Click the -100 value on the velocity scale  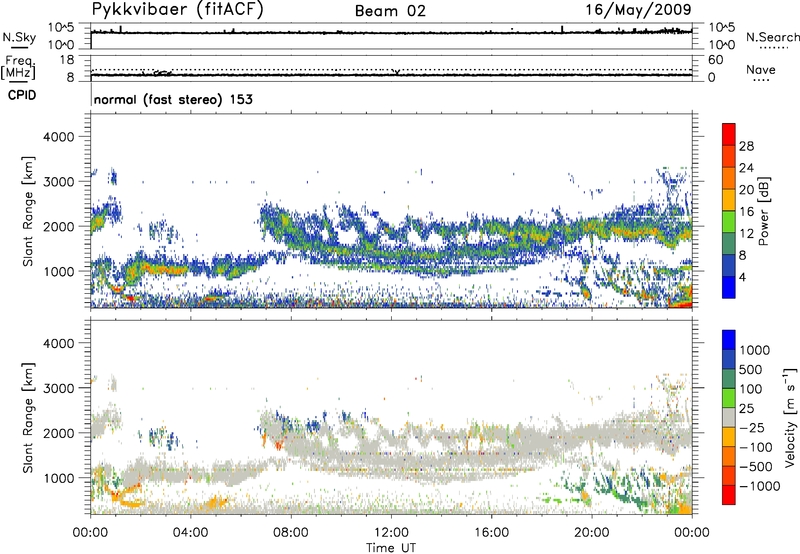click(x=756, y=447)
